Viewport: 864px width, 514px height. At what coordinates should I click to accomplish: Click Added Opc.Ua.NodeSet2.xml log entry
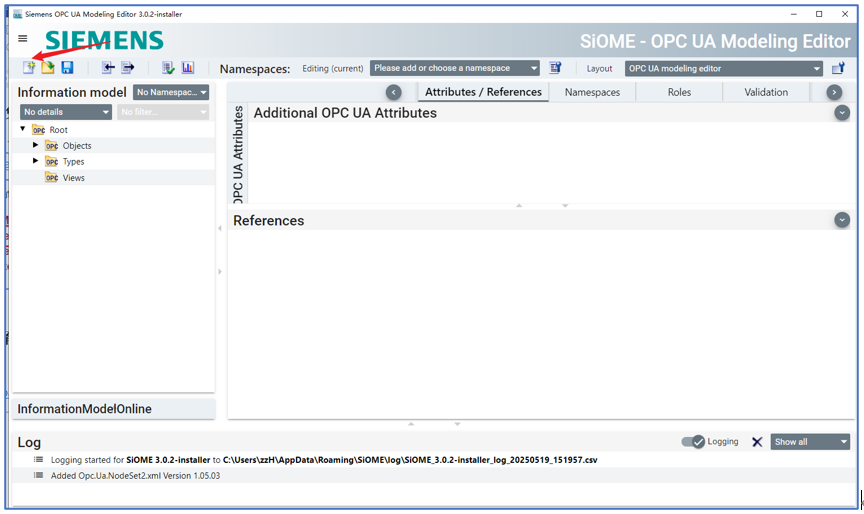pyautogui.click(x=136, y=476)
